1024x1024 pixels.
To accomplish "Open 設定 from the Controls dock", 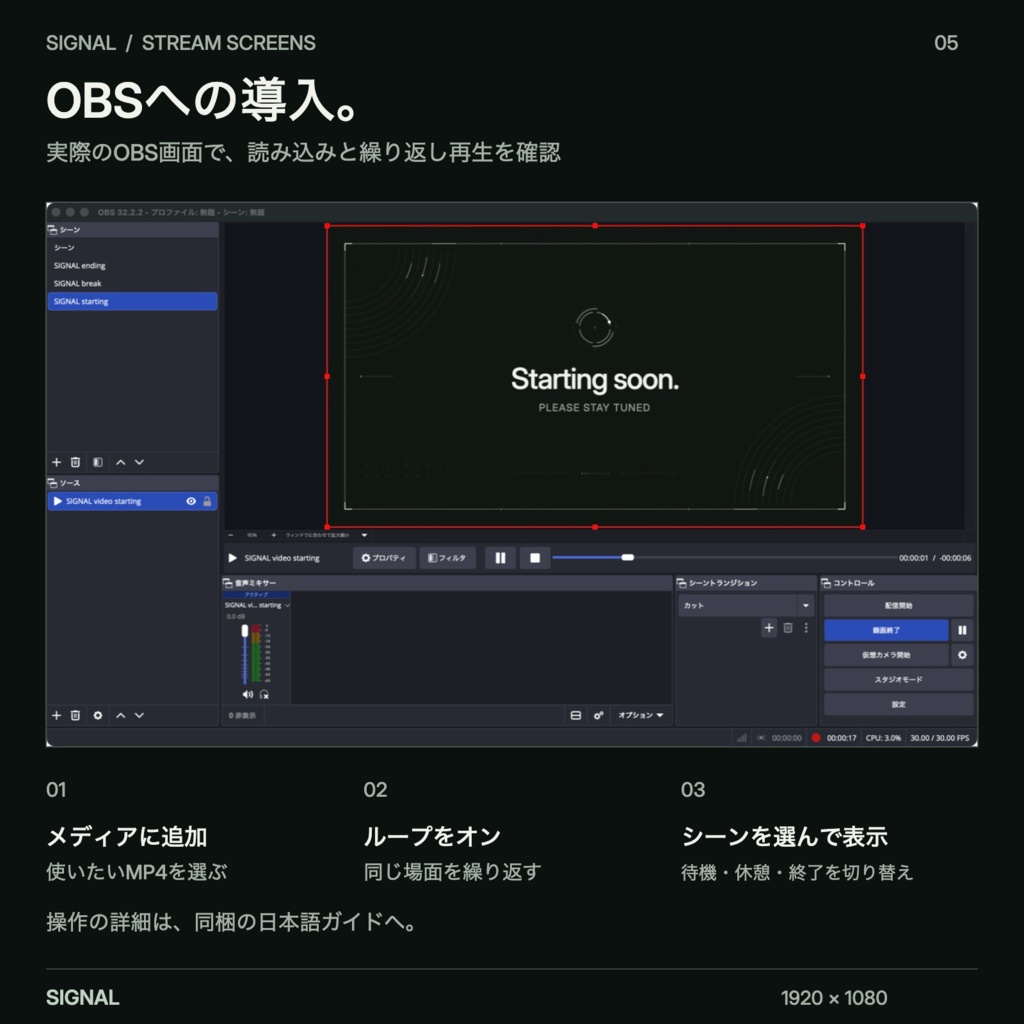I will (x=898, y=705).
